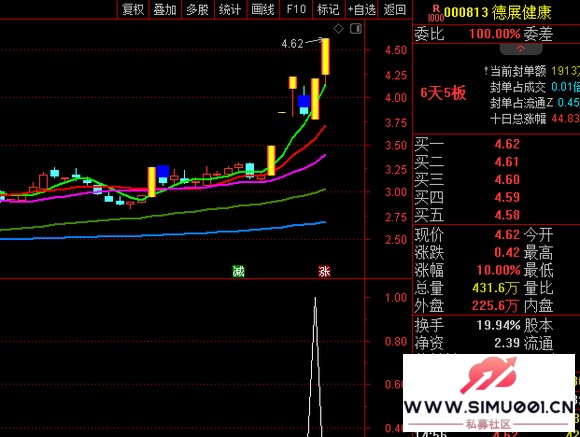
Task: Click the red 涨 marker on the chart
Action: 324,272
